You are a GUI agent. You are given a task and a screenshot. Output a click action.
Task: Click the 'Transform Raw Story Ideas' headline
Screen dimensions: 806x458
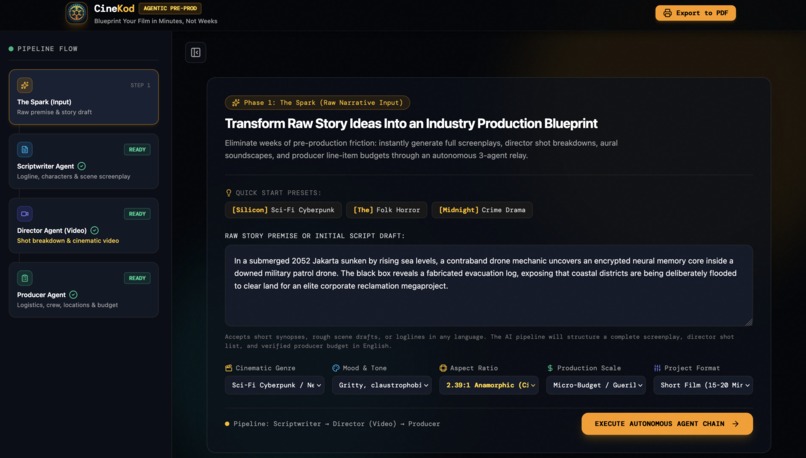(x=411, y=123)
